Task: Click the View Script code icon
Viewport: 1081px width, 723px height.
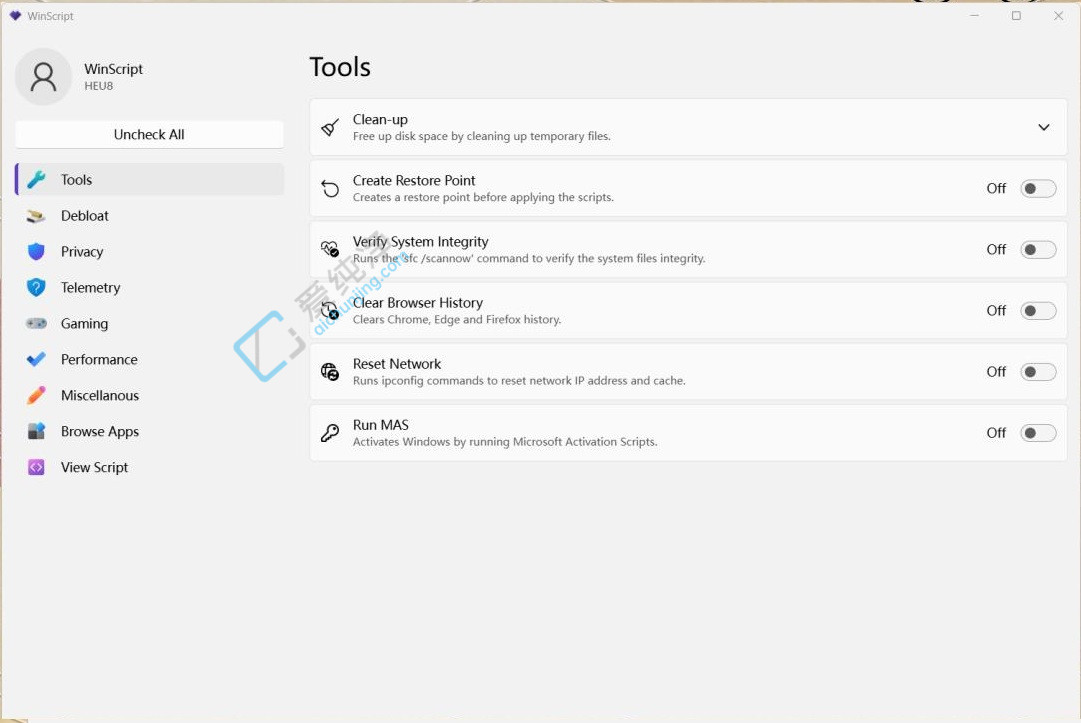Action: point(36,467)
